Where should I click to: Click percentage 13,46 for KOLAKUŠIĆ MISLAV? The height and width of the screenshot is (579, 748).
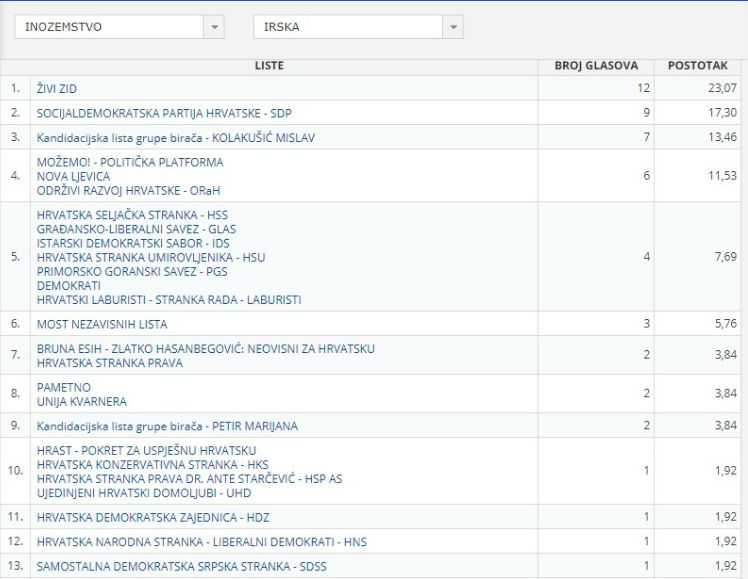coord(722,137)
